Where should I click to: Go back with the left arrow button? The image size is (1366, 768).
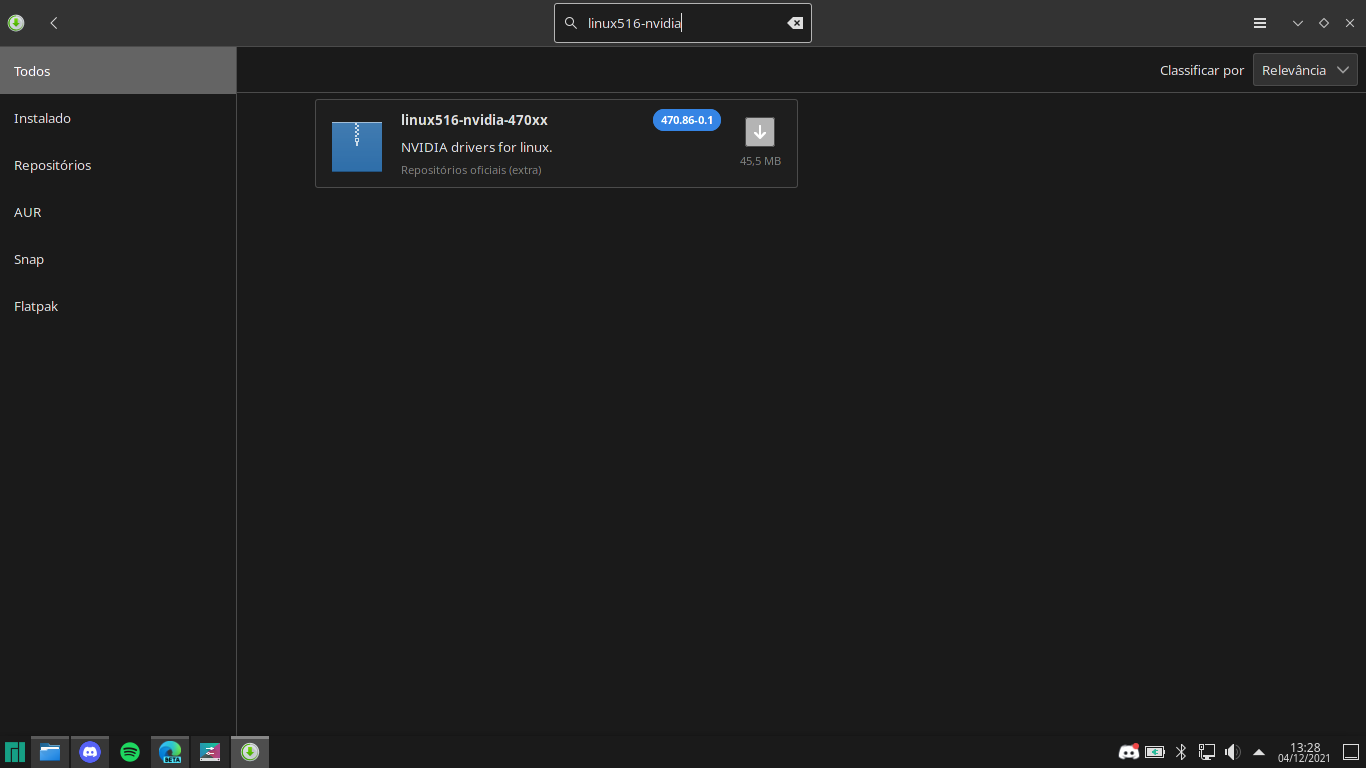pos(54,23)
